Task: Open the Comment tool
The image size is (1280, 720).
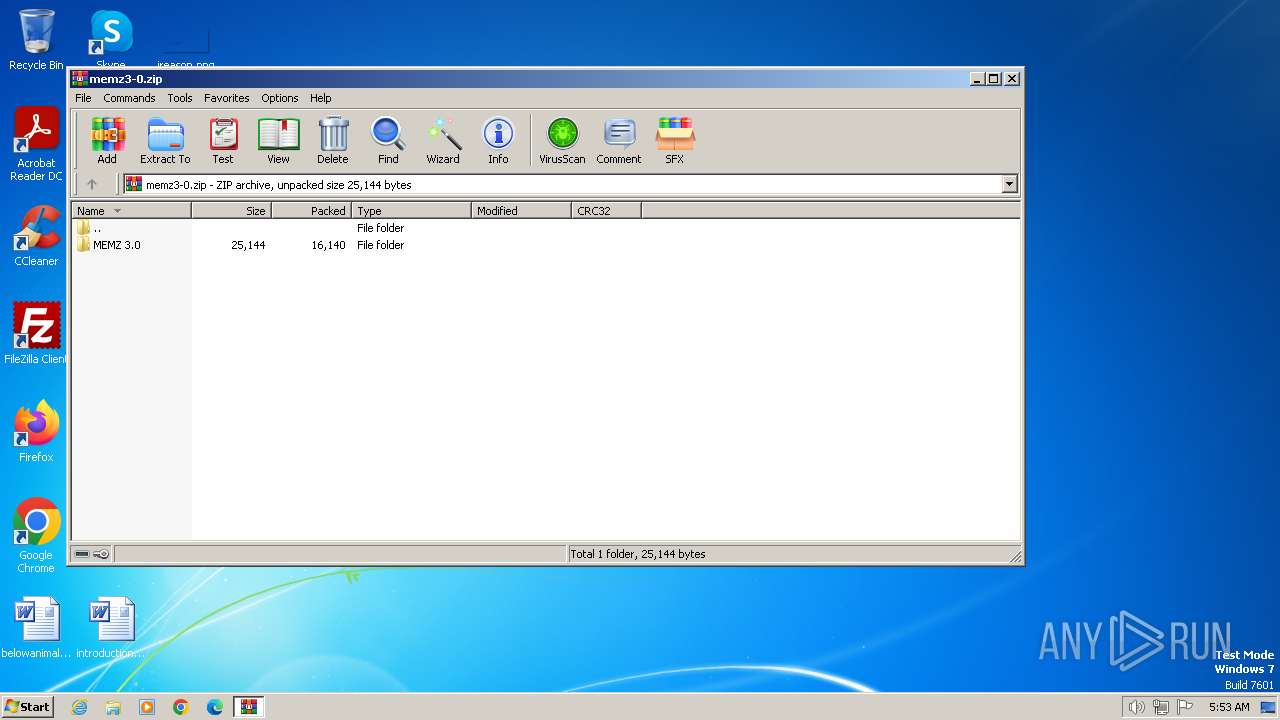Action: pyautogui.click(x=619, y=140)
